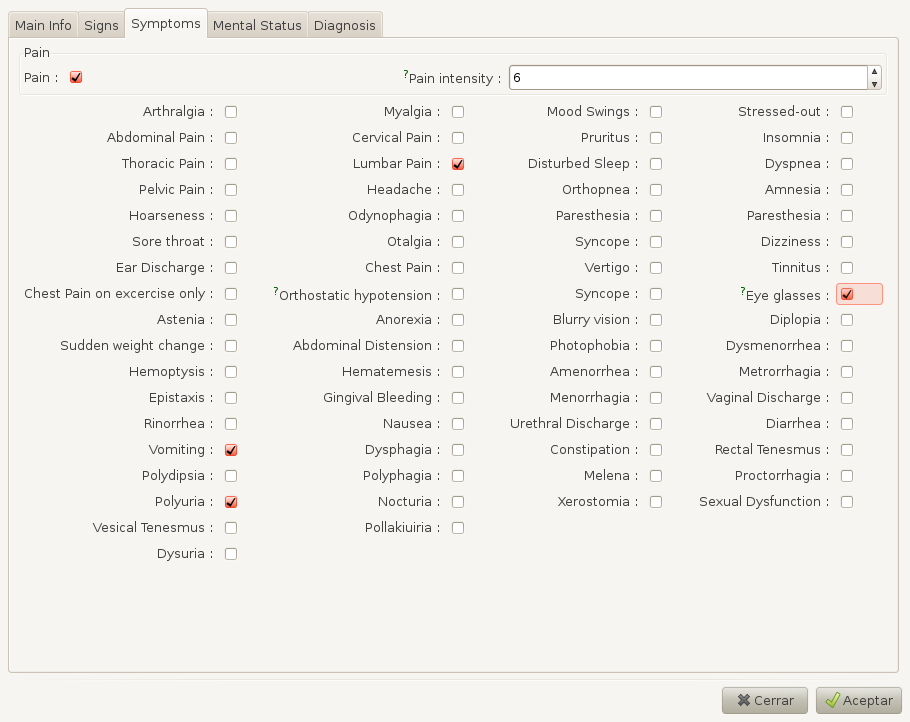Select the Symptoms tab

[166, 23]
